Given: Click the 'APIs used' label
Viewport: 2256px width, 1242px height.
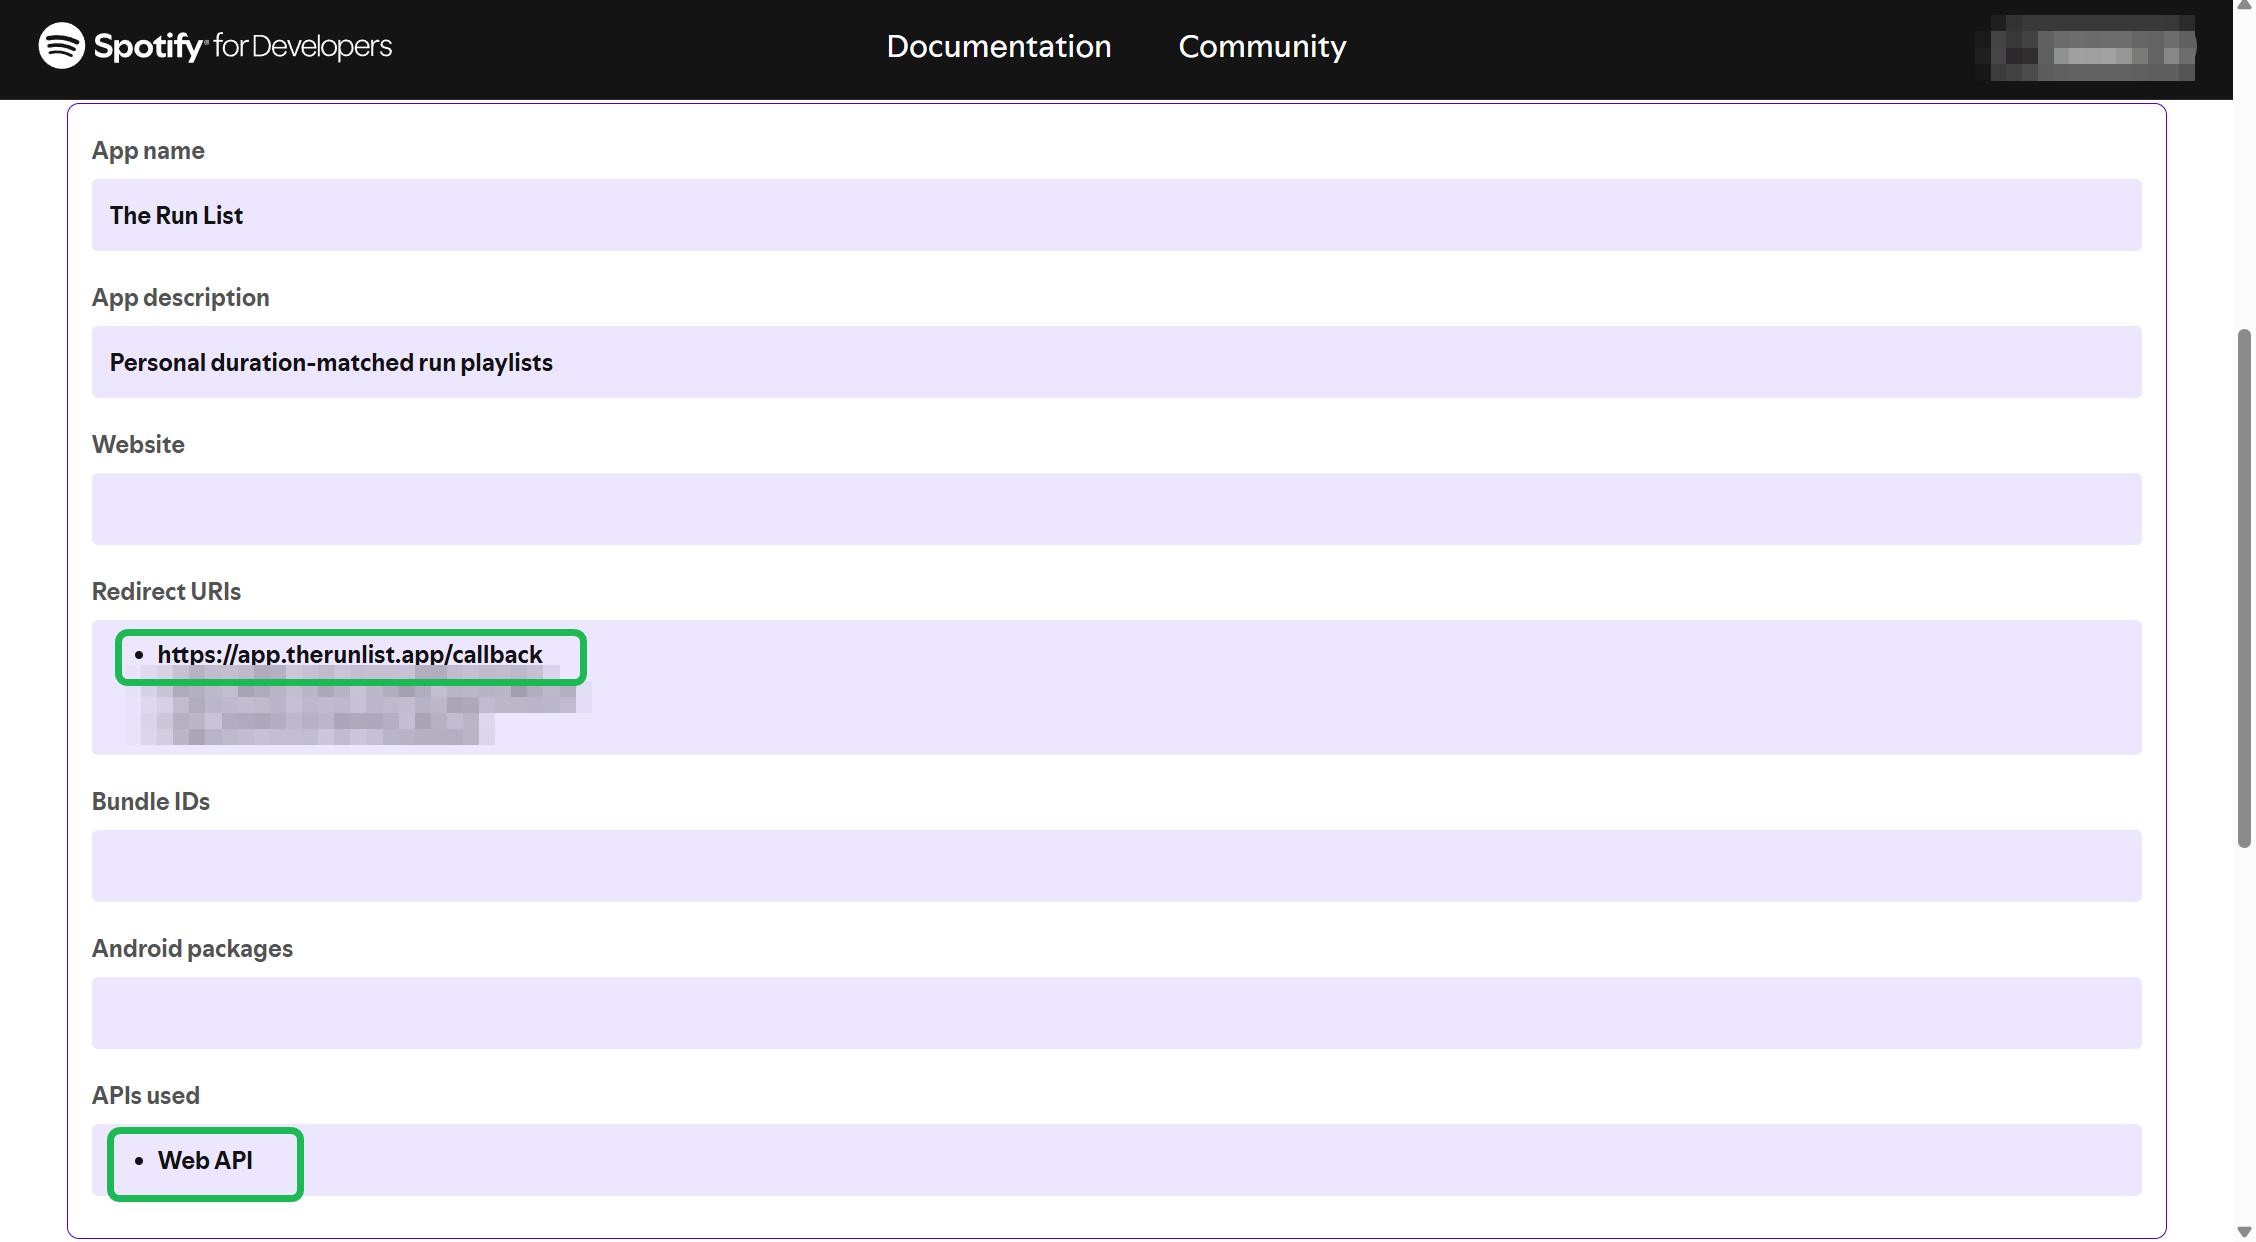Looking at the screenshot, I should [146, 1096].
